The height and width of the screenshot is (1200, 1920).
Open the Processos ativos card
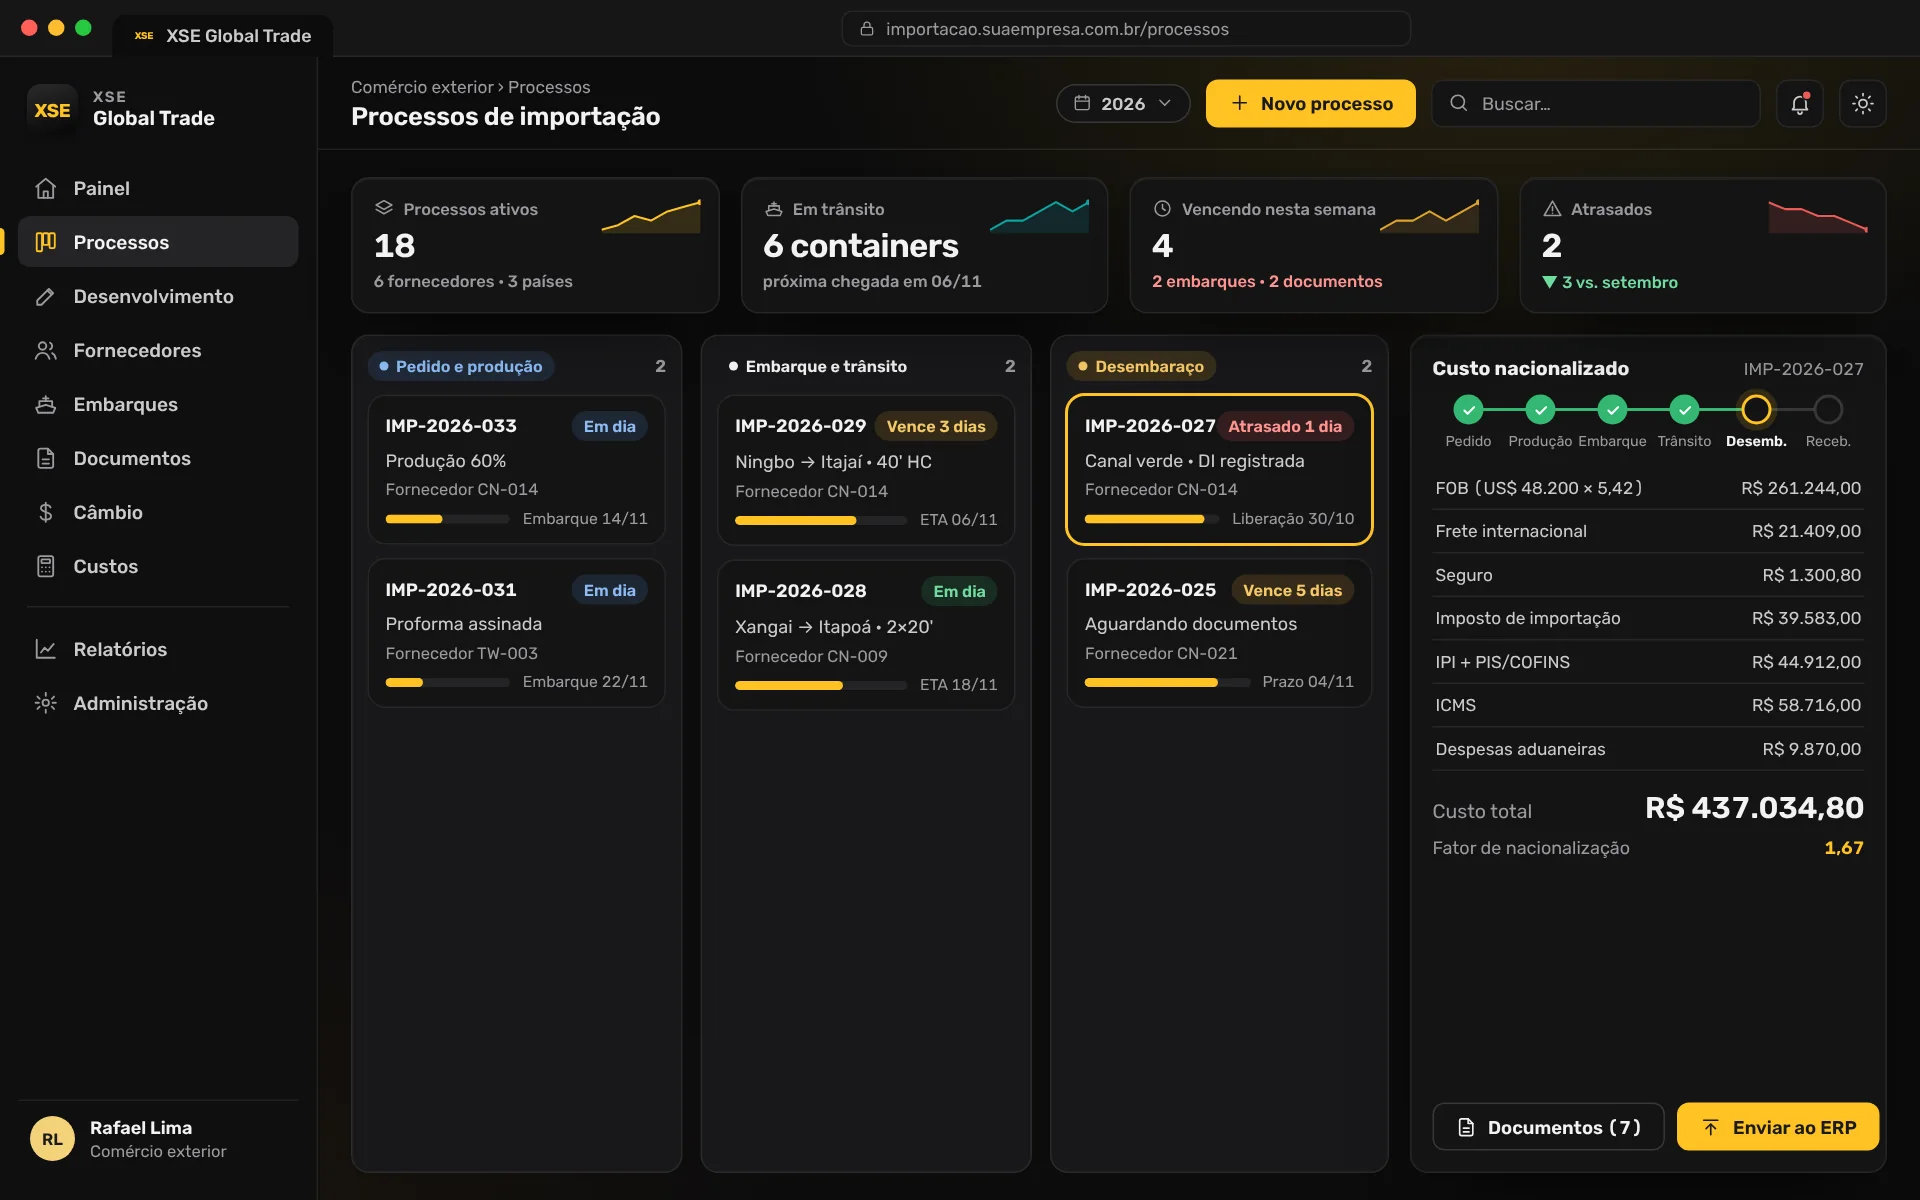(535, 246)
